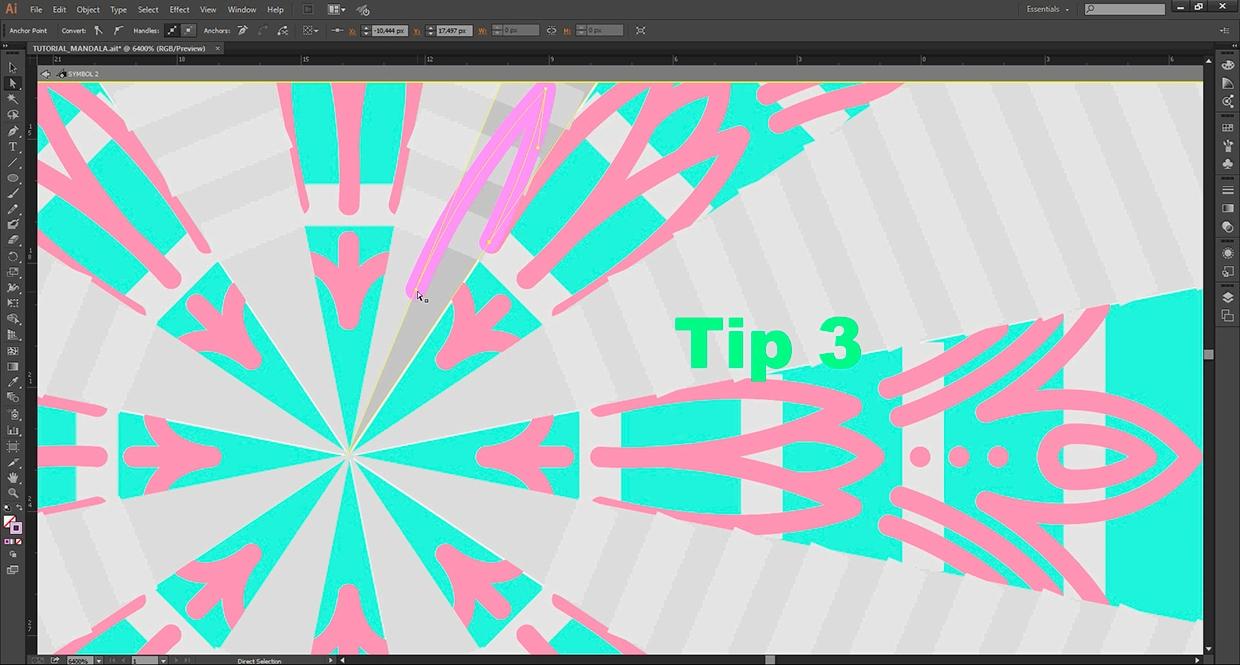This screenshot has width=1240, height=665.
Task: Select the Lasso tool
Action: point(13,115)
